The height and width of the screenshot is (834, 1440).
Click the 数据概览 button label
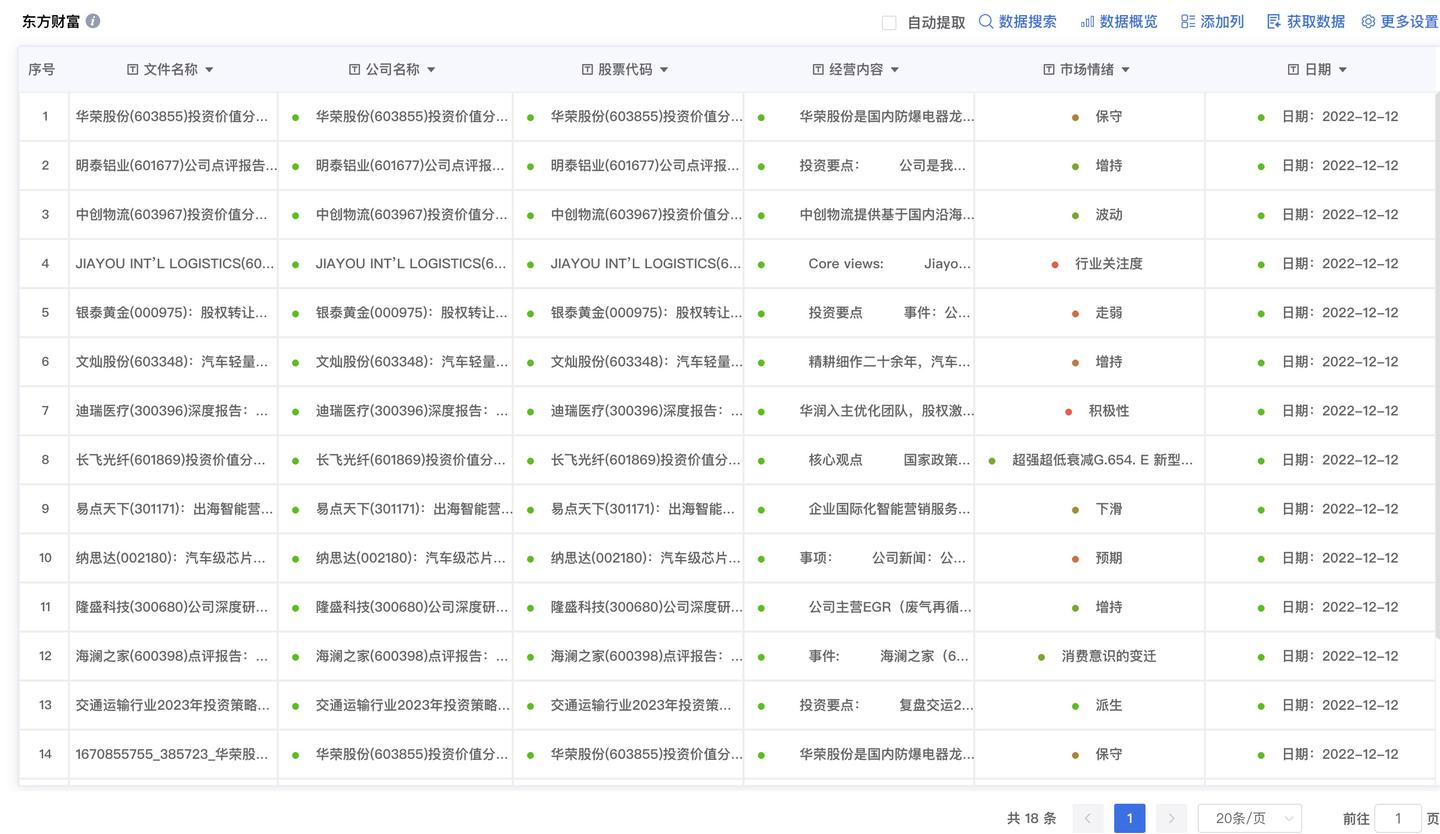1129,21
